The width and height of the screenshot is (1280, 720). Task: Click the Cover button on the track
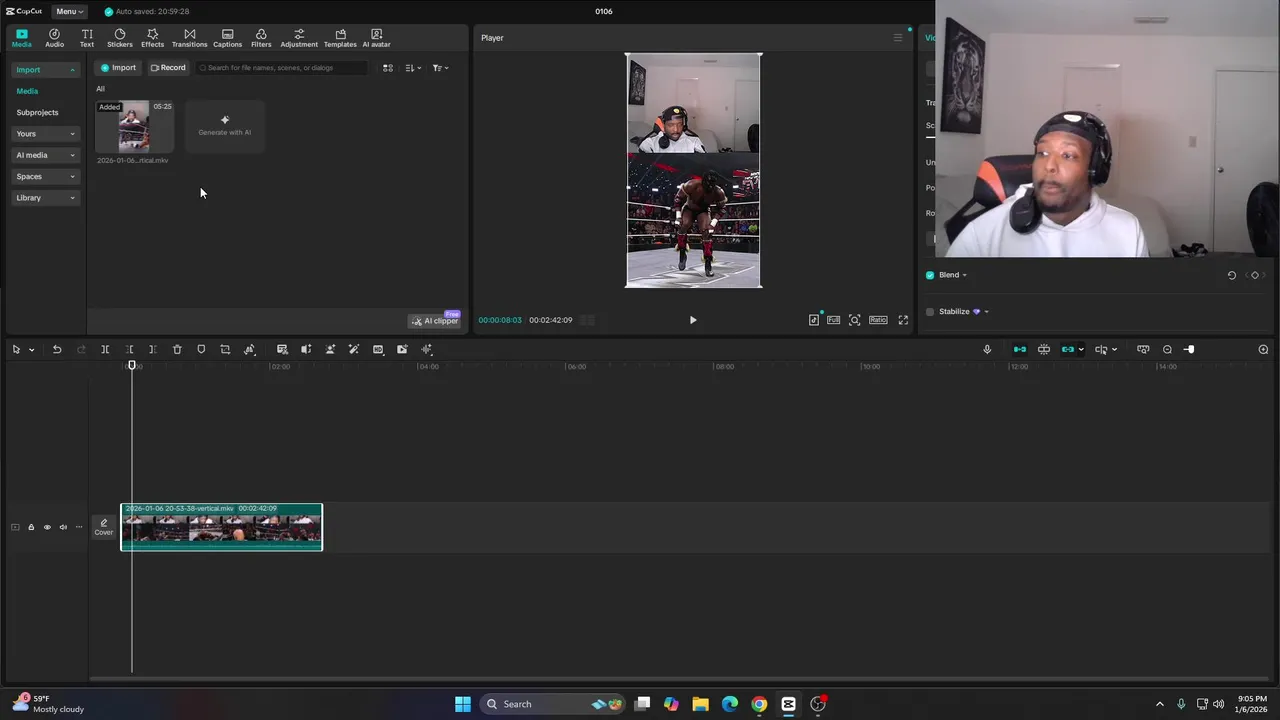tap(104, 527)
